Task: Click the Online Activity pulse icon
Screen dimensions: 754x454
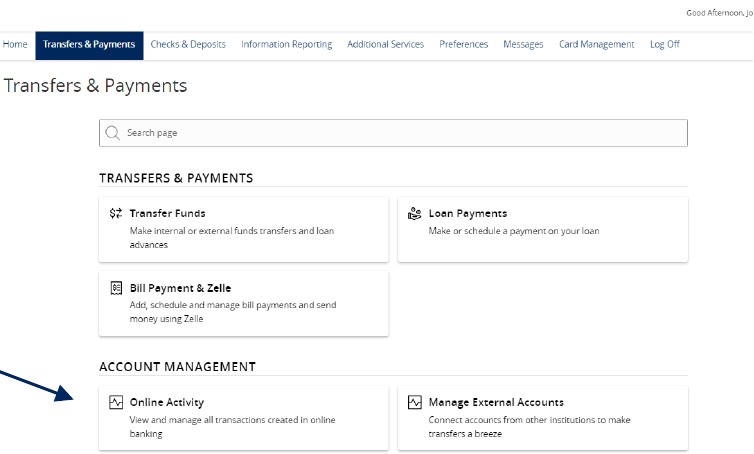Action: point(116,402)
